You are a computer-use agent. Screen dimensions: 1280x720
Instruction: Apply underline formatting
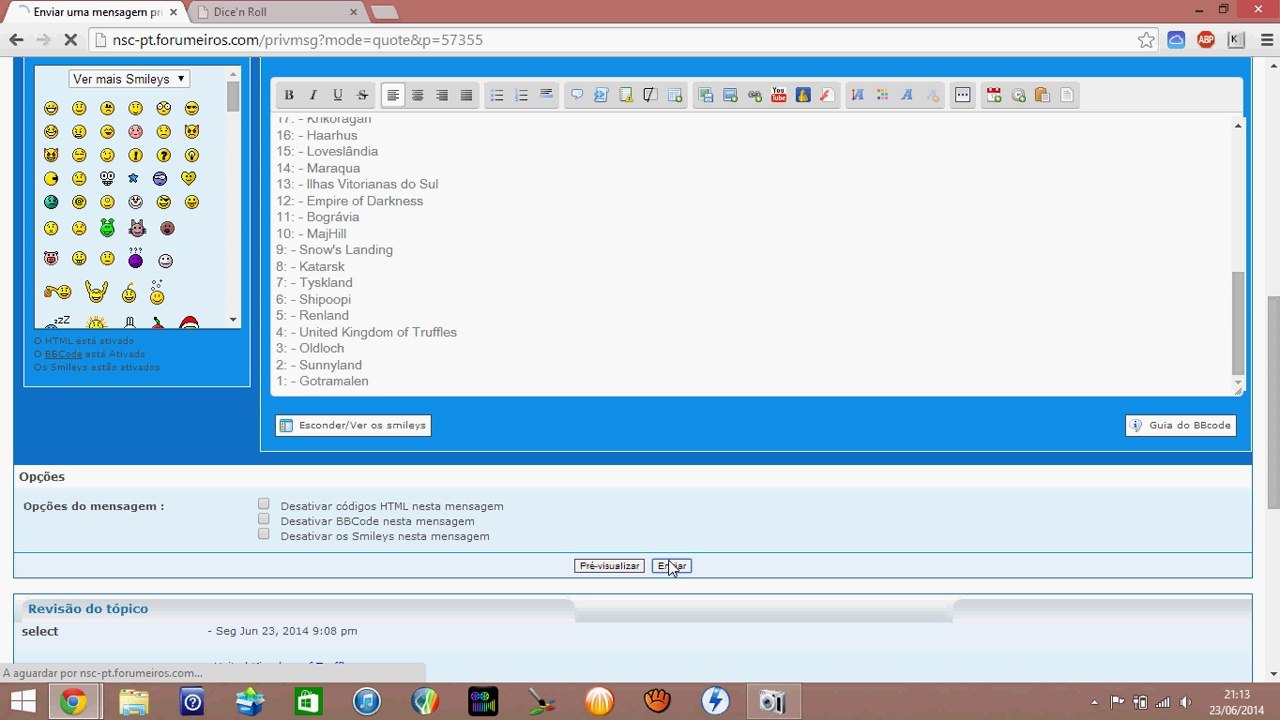(x=338, y=95)
